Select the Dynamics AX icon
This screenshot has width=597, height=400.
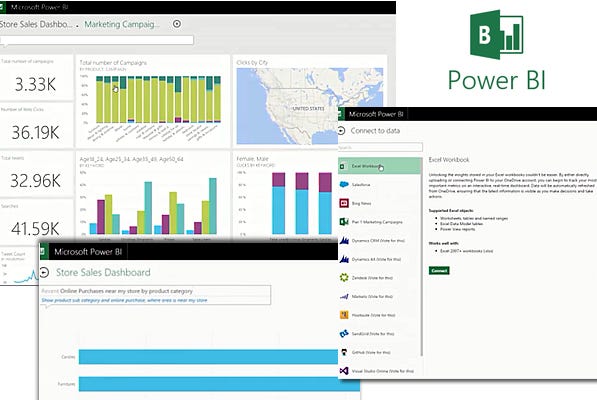click(344, 259)
